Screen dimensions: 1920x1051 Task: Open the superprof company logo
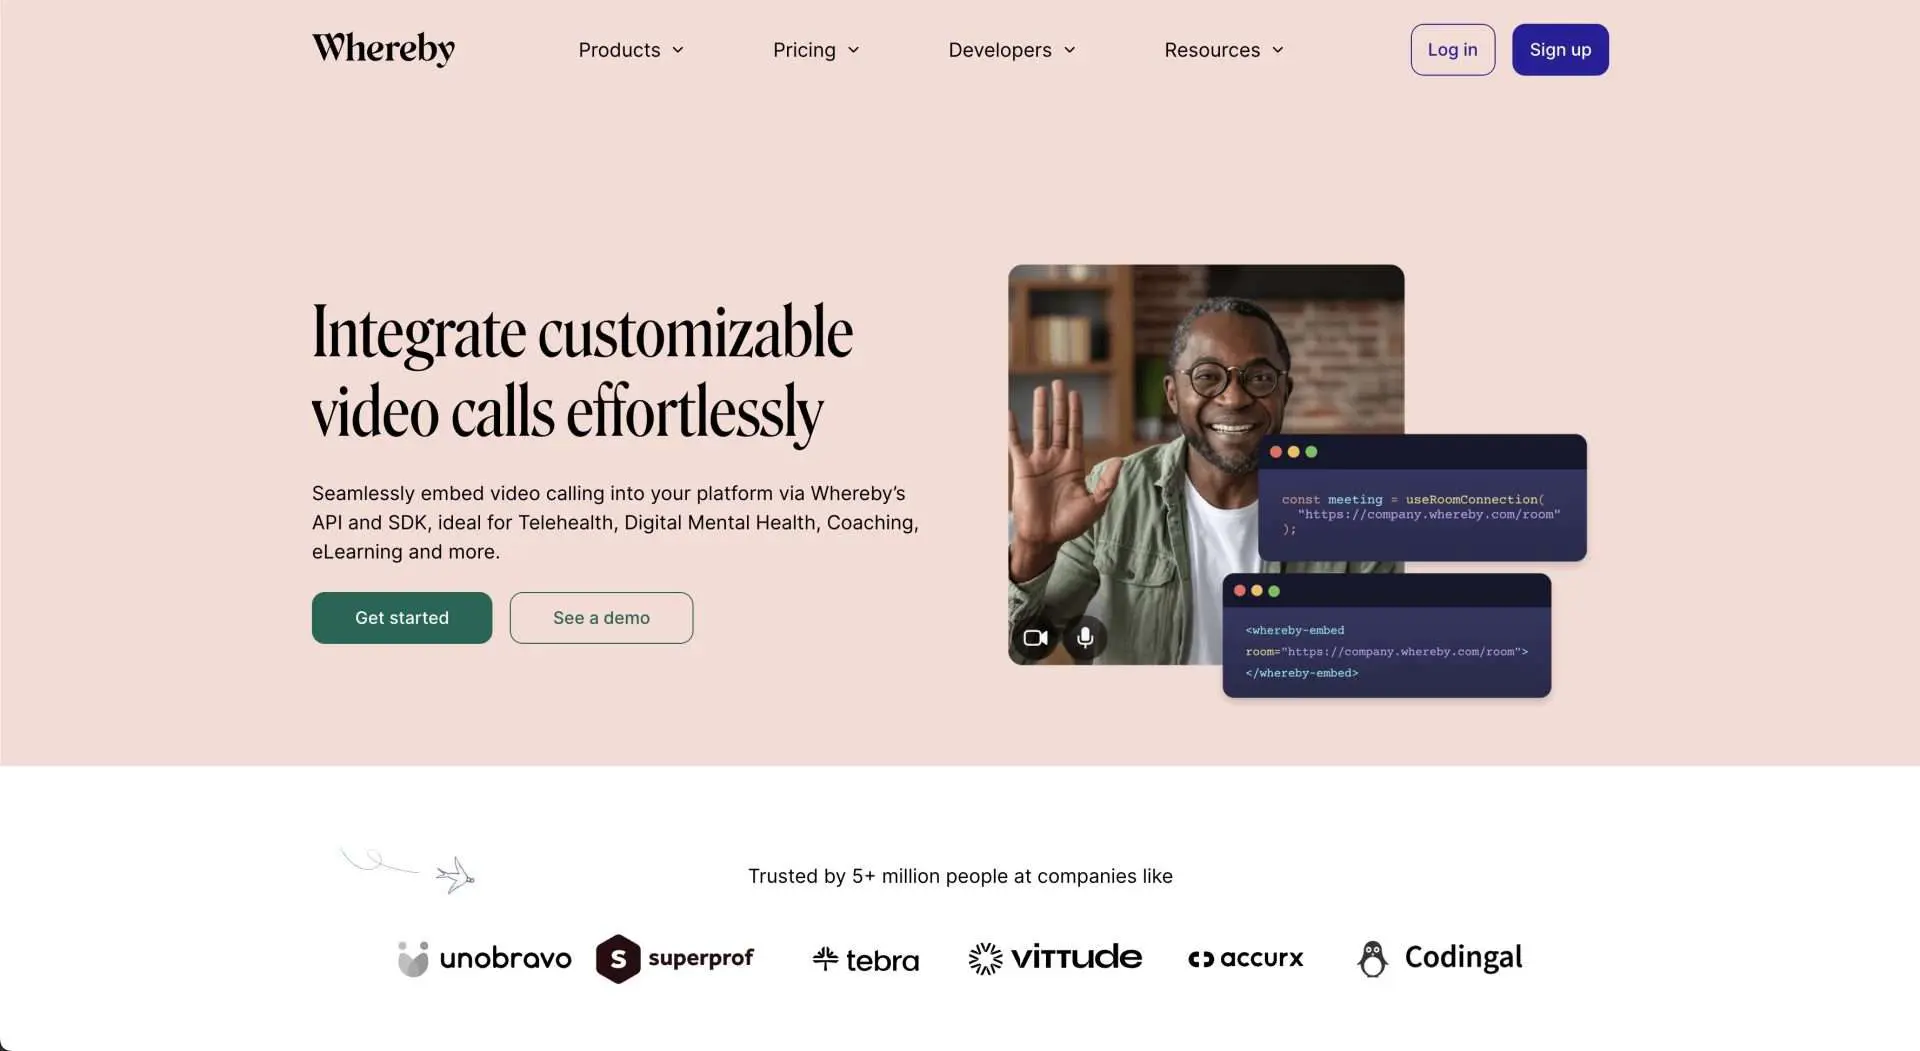[675, 959]
